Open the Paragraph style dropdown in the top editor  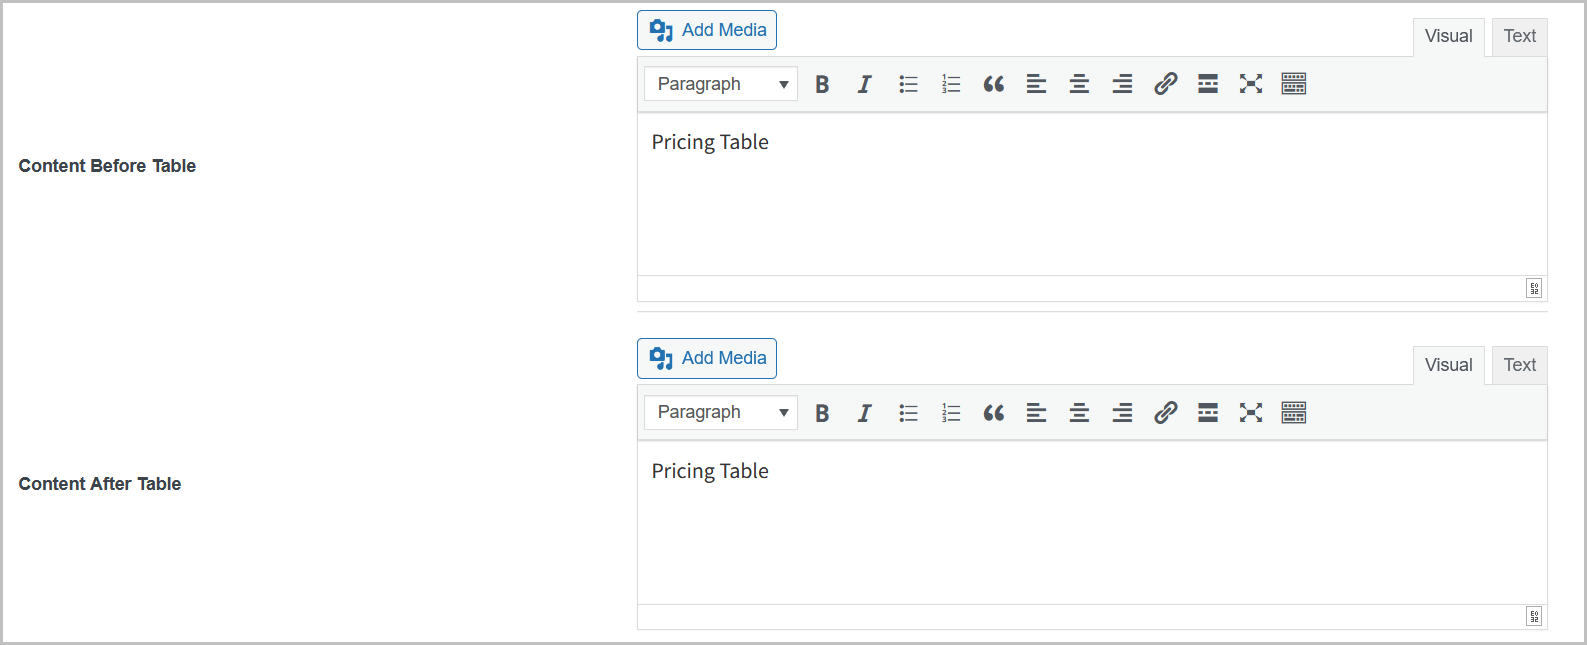click(x=719, y=84)
